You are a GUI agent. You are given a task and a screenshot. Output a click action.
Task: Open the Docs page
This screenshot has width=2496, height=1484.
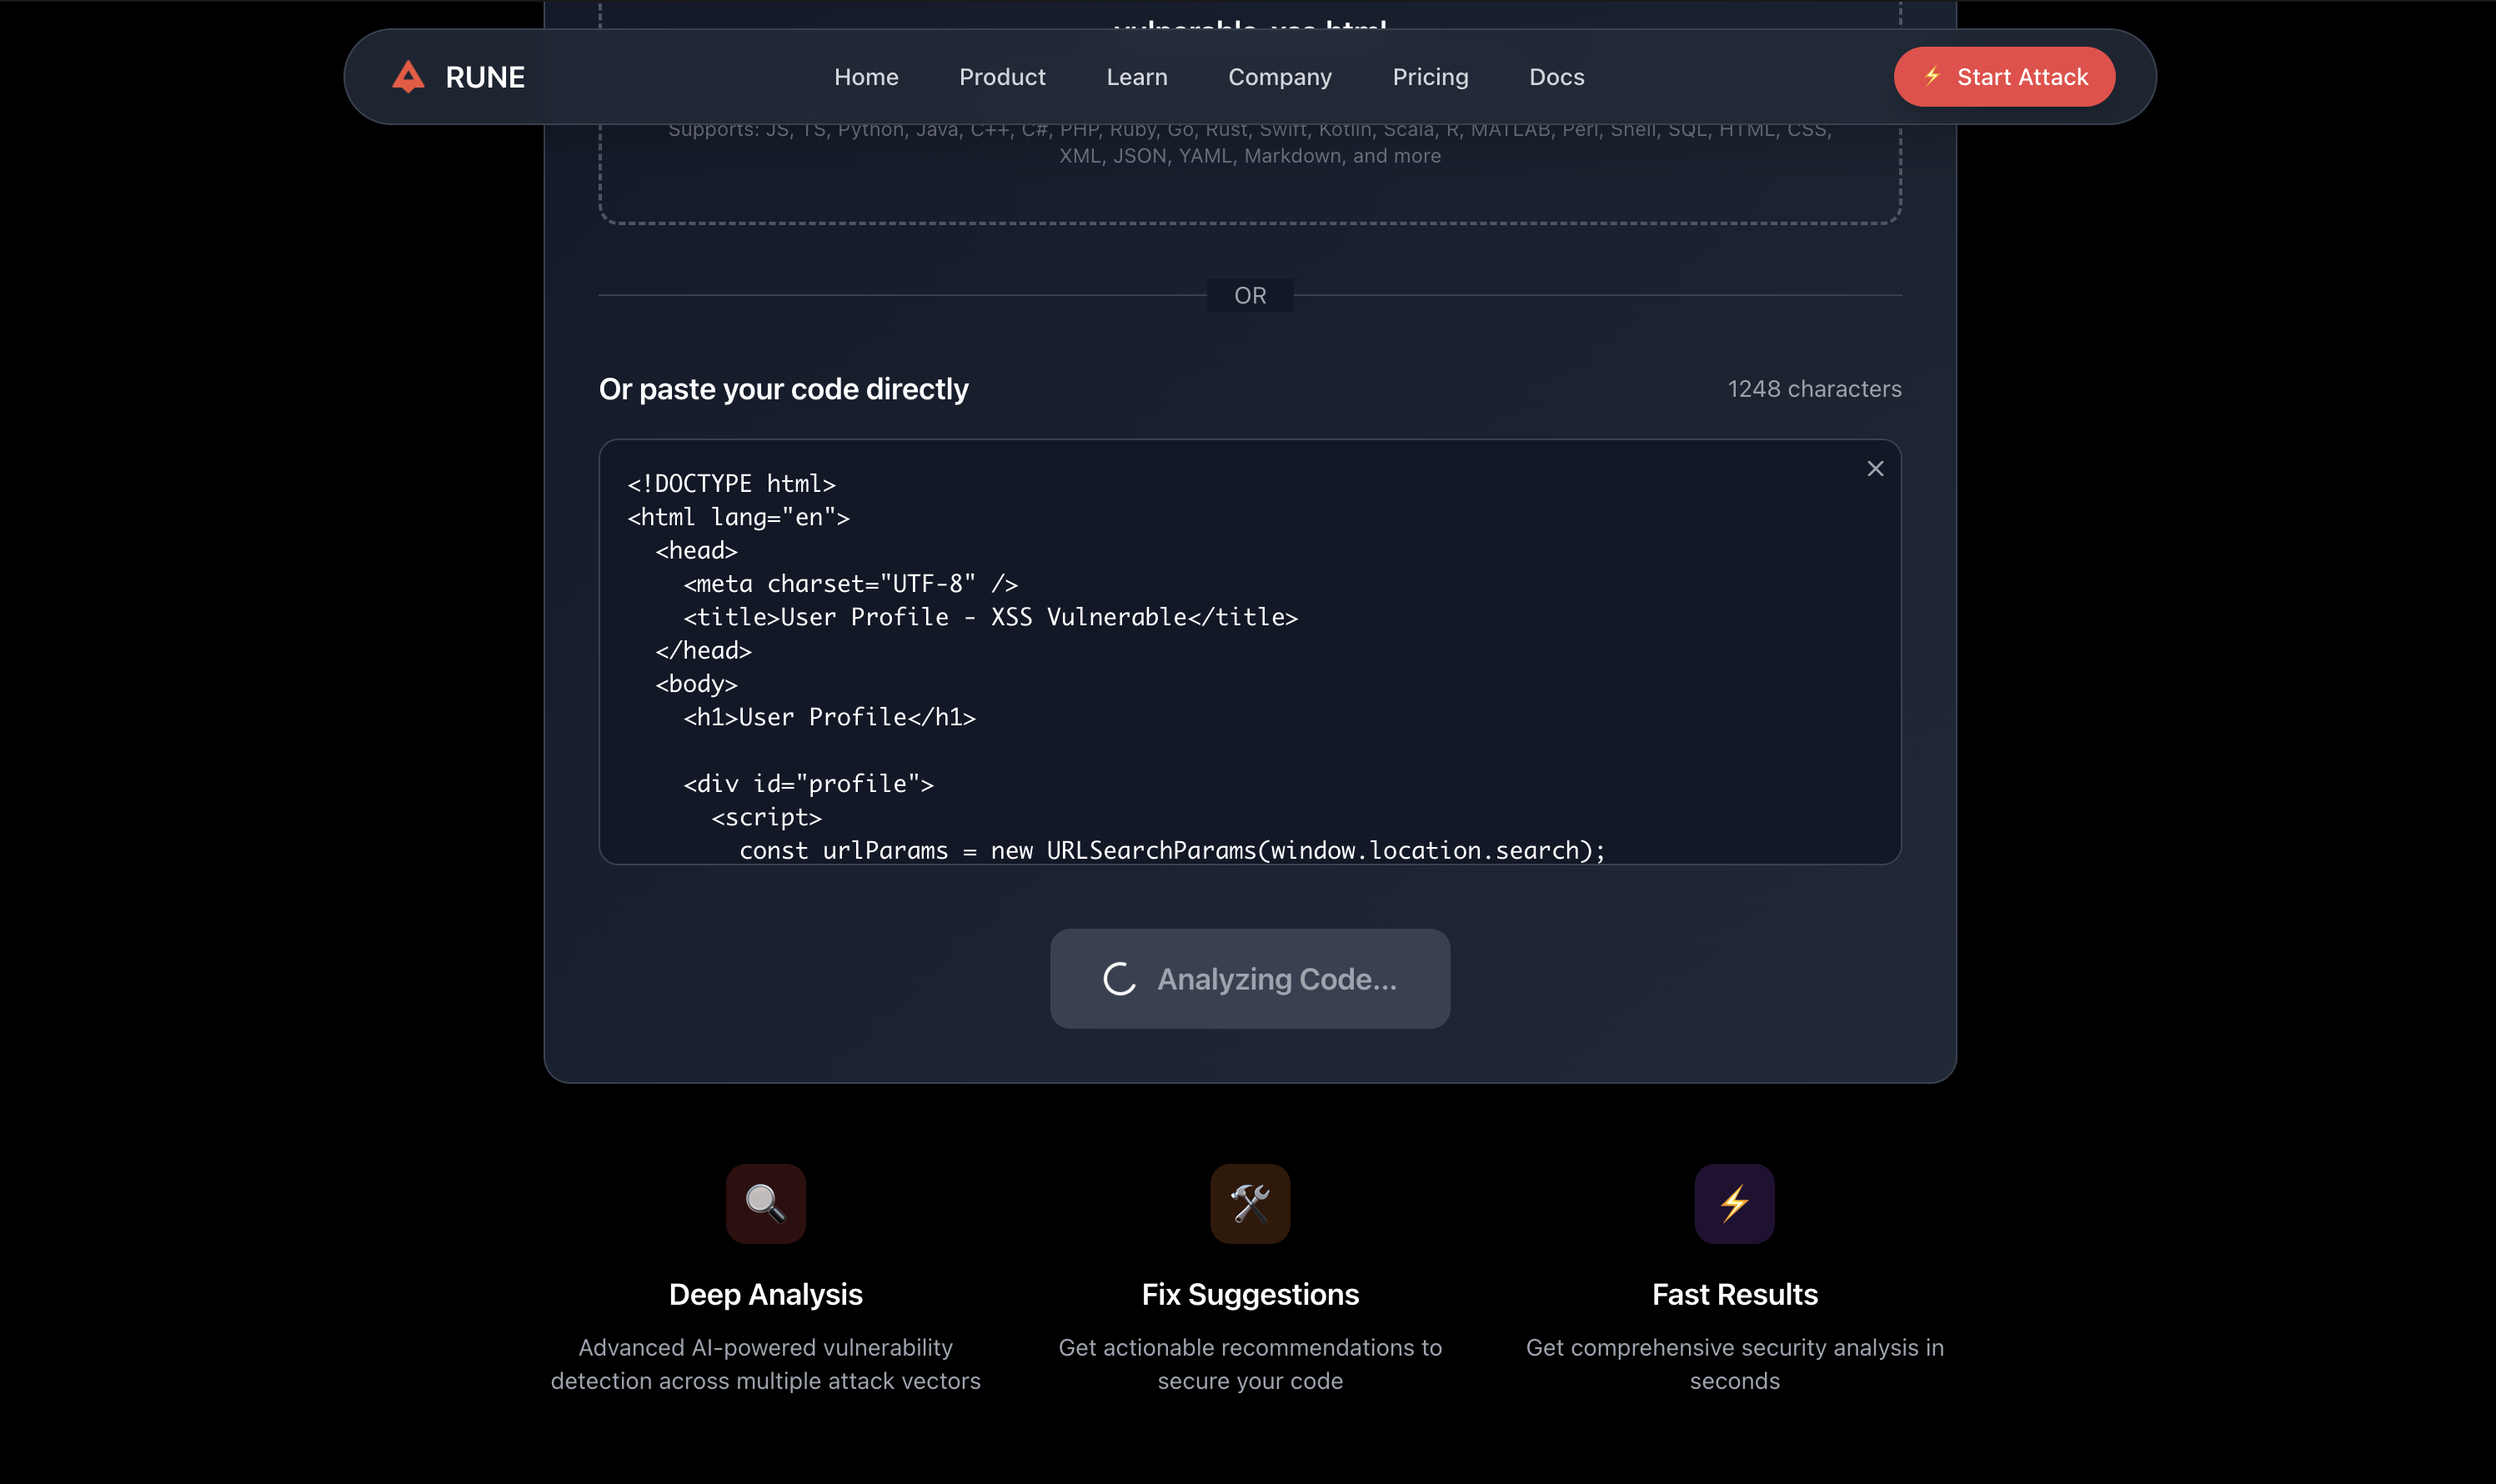pos(1557,77)
